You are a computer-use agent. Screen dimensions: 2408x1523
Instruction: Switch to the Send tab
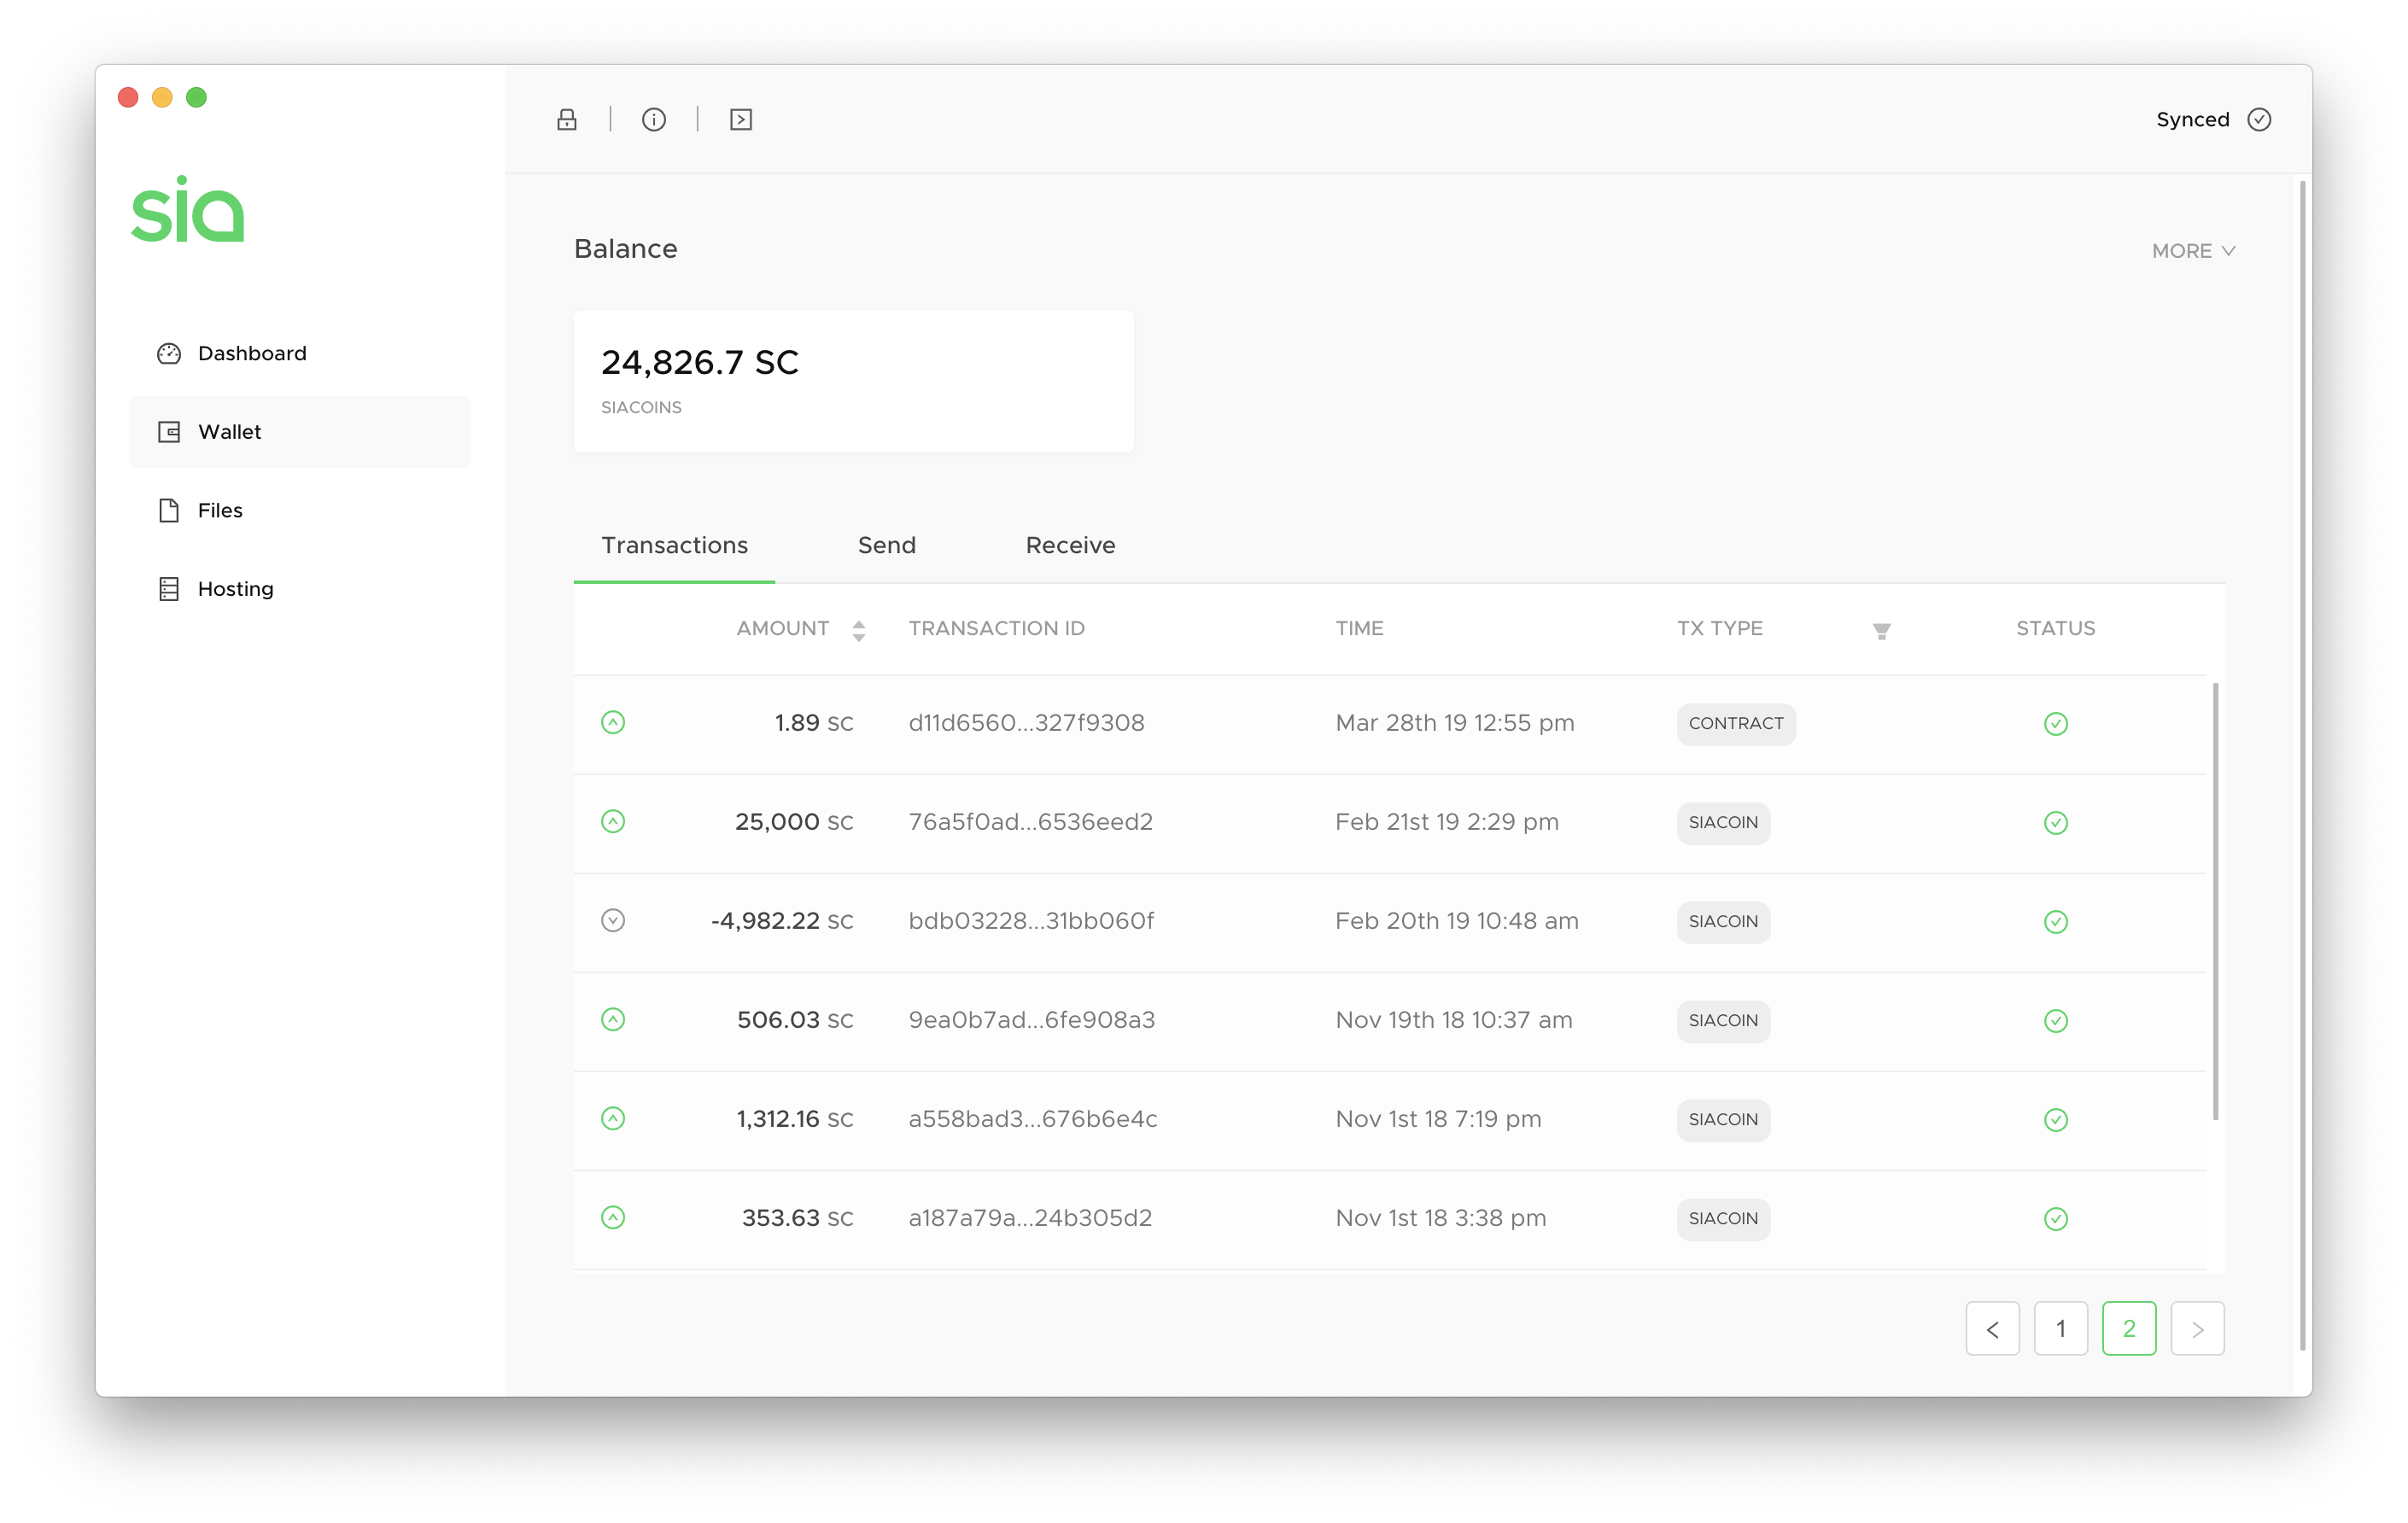[886, 545]
